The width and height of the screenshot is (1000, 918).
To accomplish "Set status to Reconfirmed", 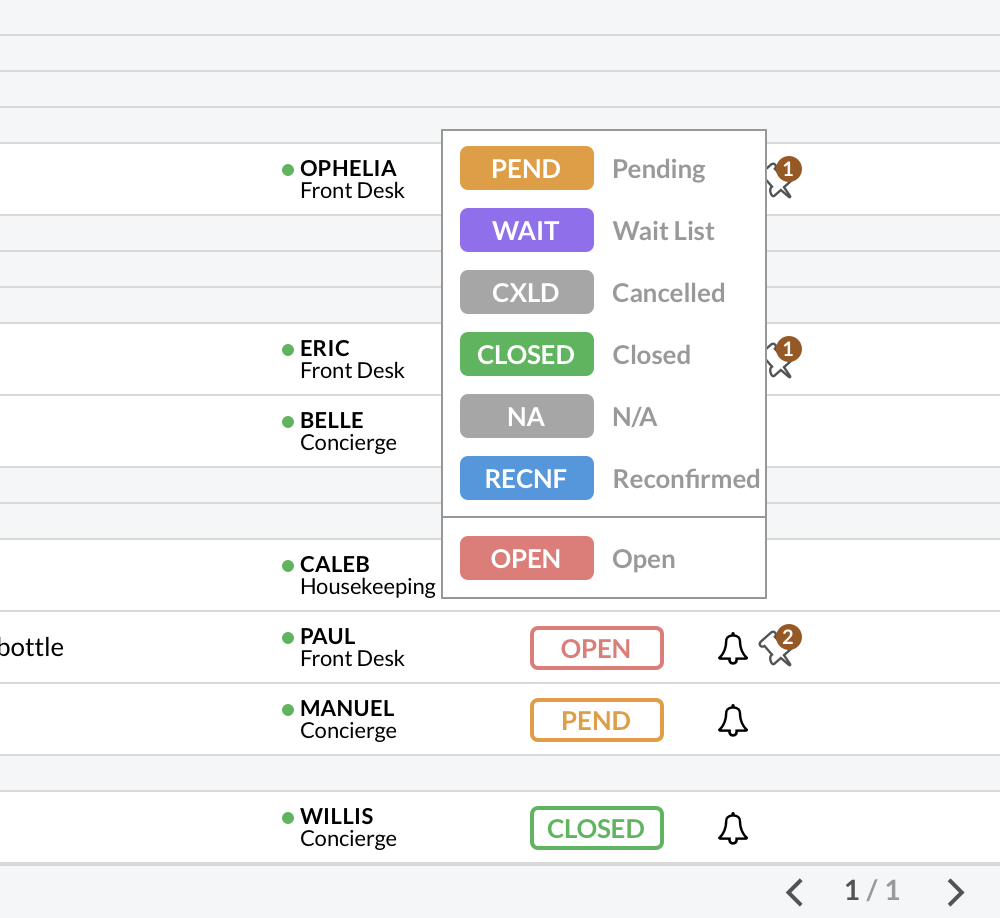I will point(527,478).
